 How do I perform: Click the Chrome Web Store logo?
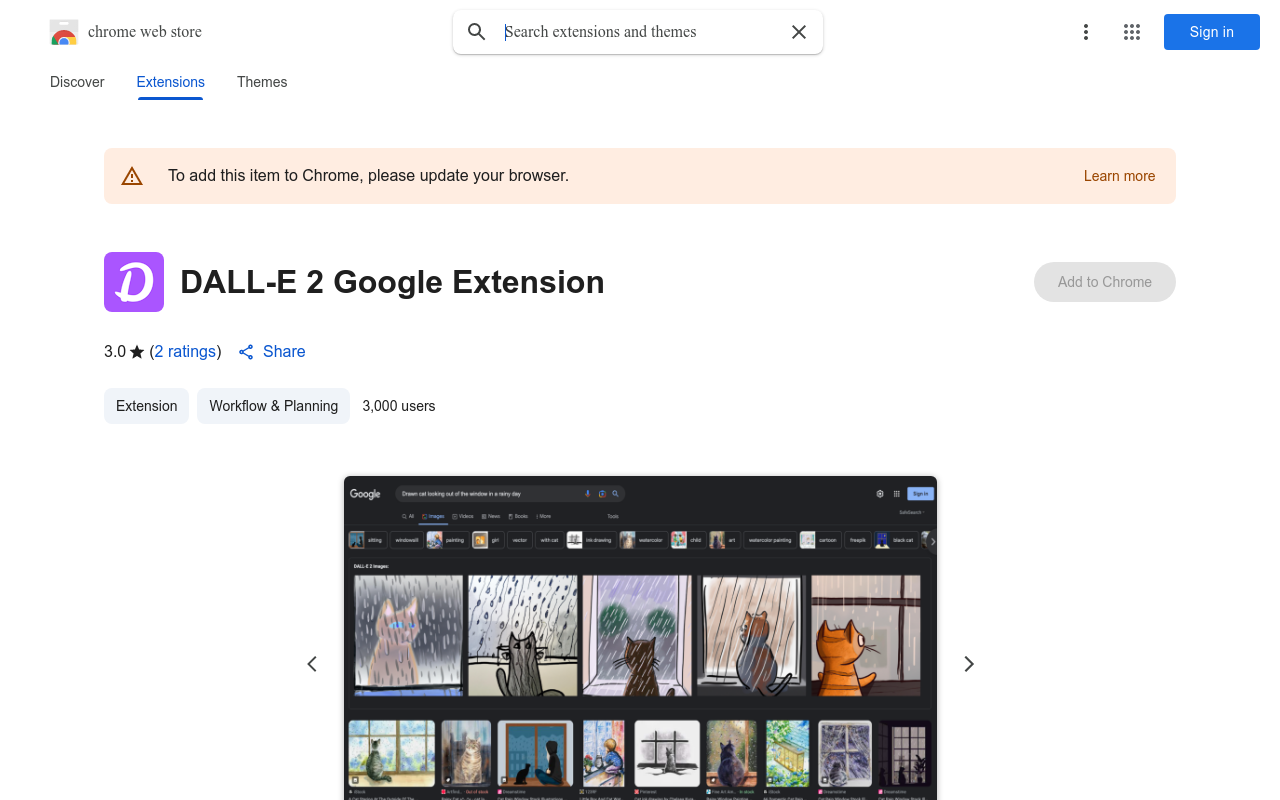pos(64,32)
